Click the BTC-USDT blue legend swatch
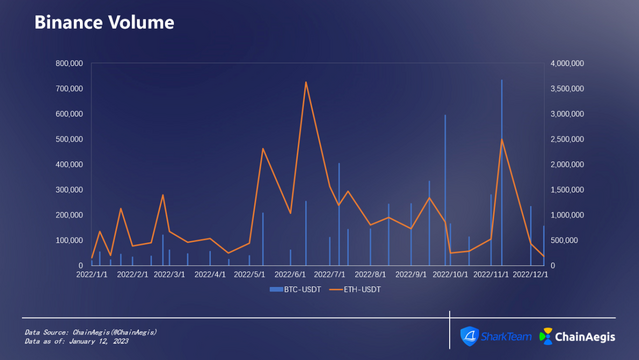639x360 pixels. click(276, 289)
